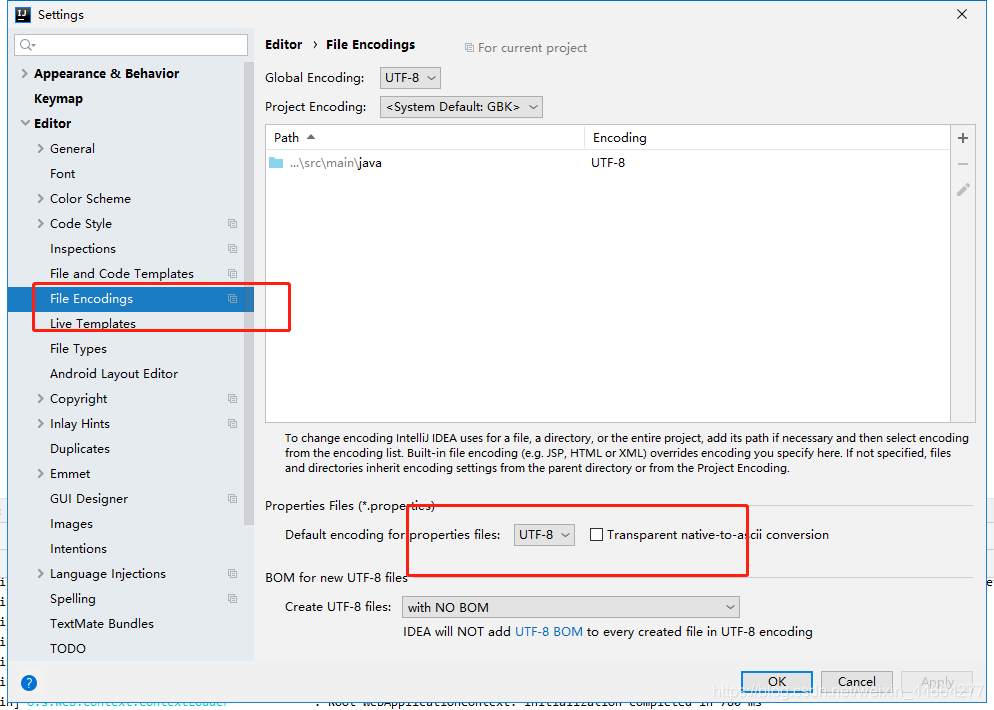Click the java folder icon in the path table

tap(276, 163)
